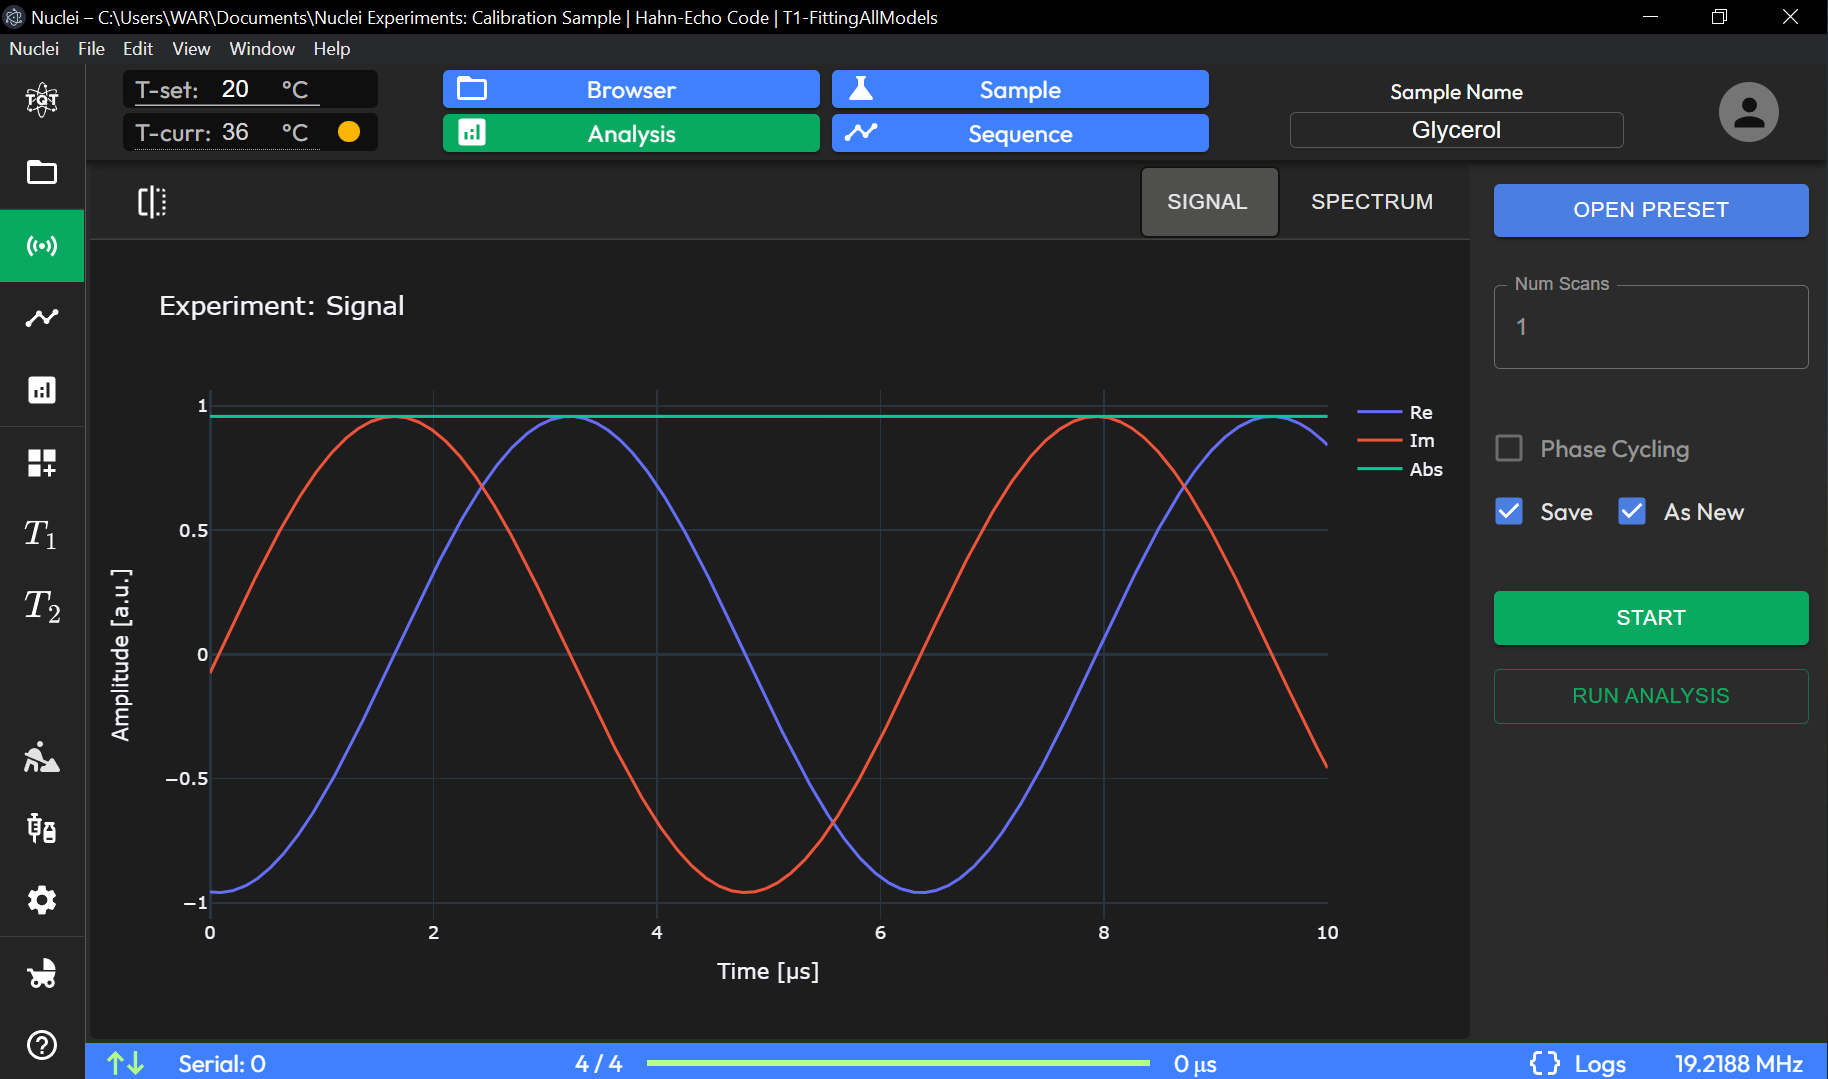
Task: Click the 19.2188 MHz frequency readout
Action: click(x=1739, y=1064)
